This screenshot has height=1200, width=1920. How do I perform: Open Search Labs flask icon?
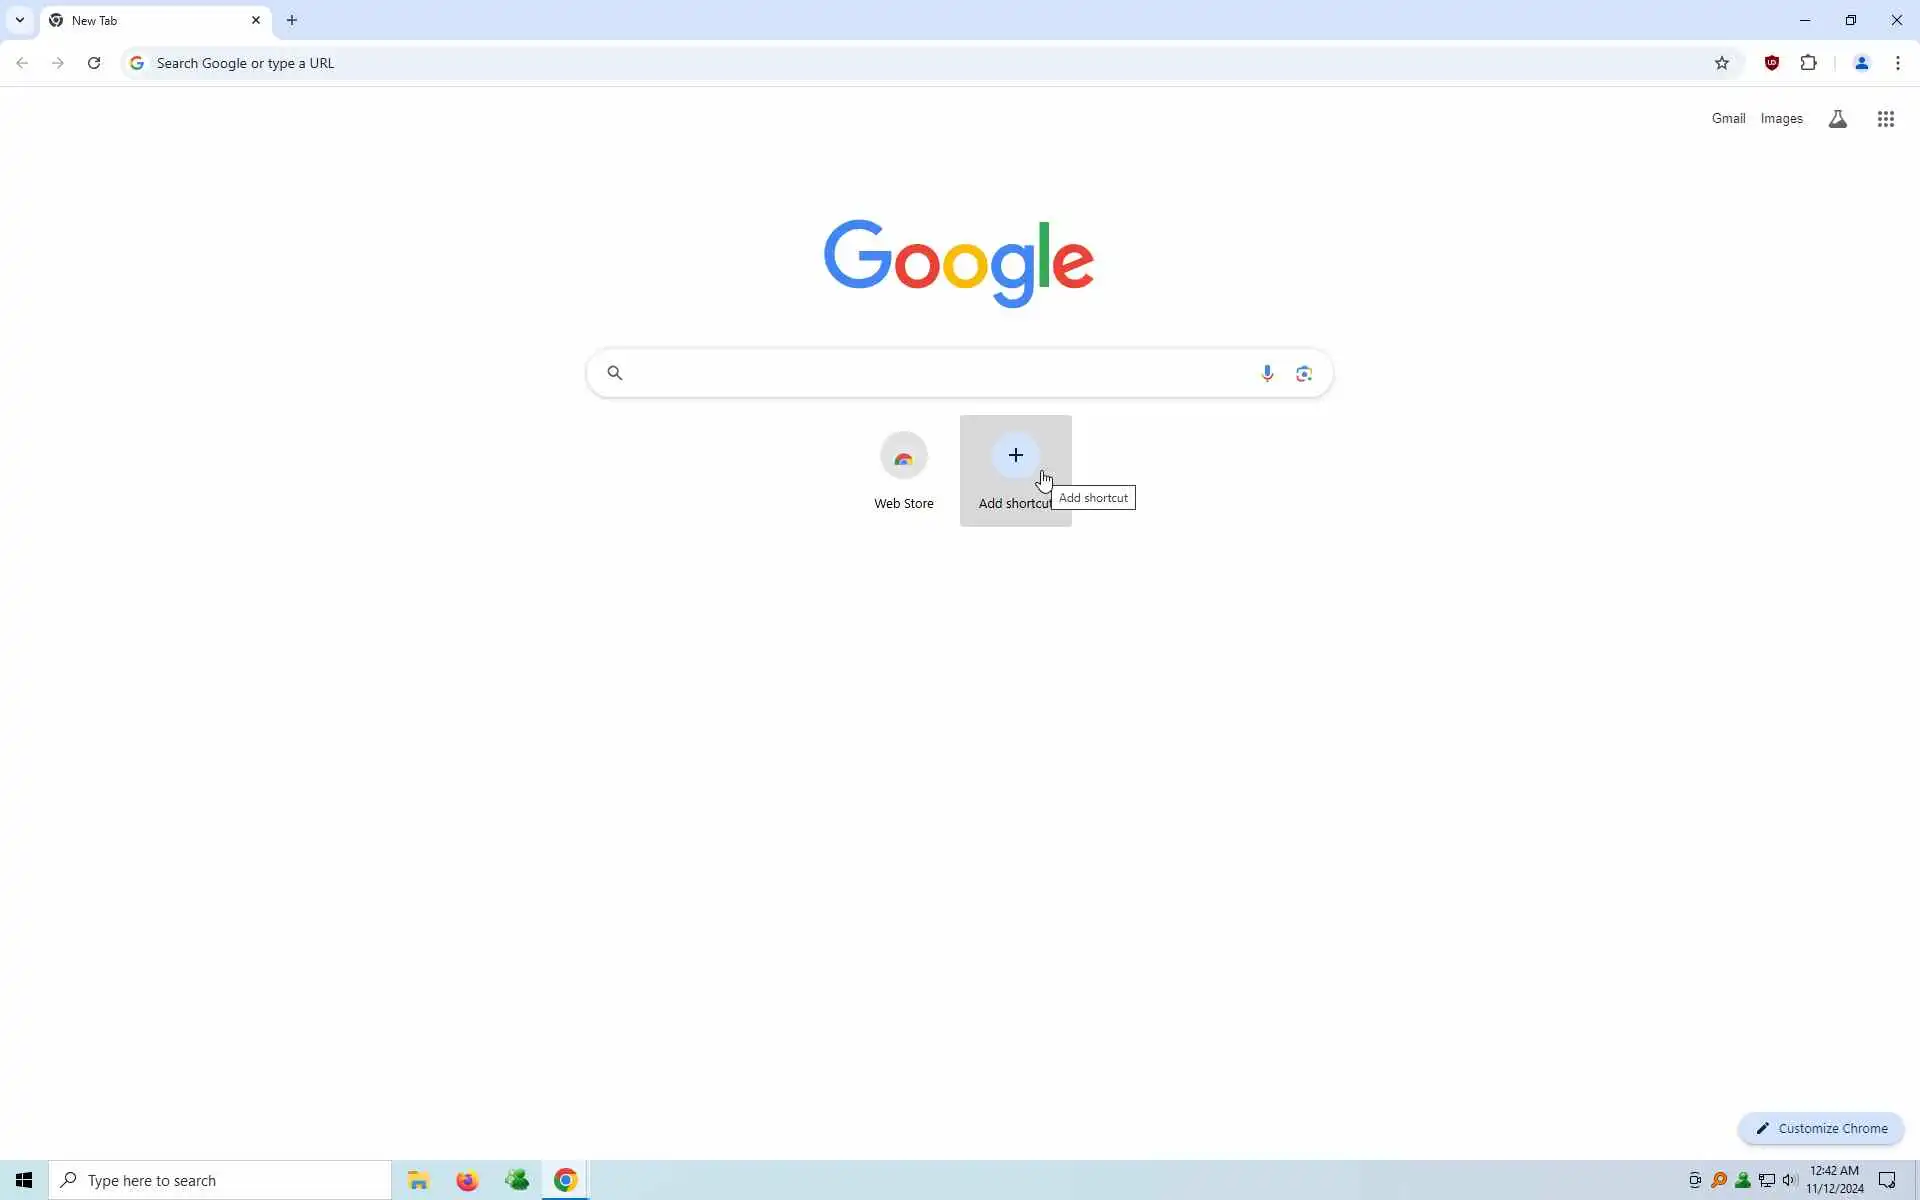[x=1837, y=119]
